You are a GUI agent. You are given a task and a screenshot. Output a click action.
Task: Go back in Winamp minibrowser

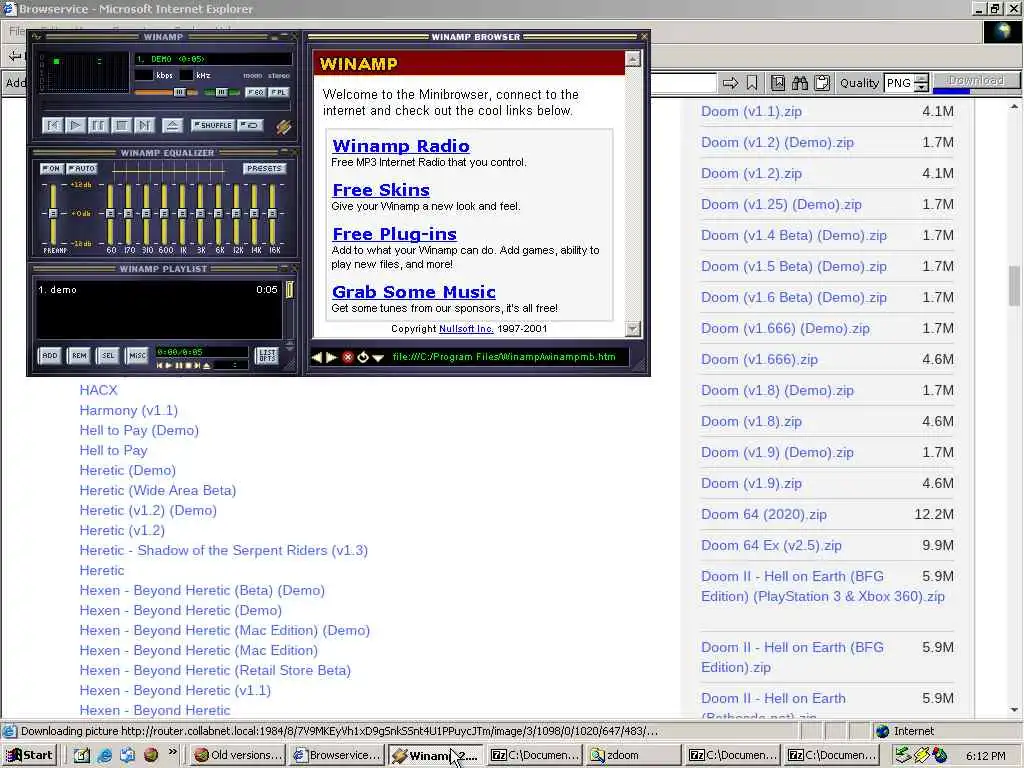click(317, 357)
